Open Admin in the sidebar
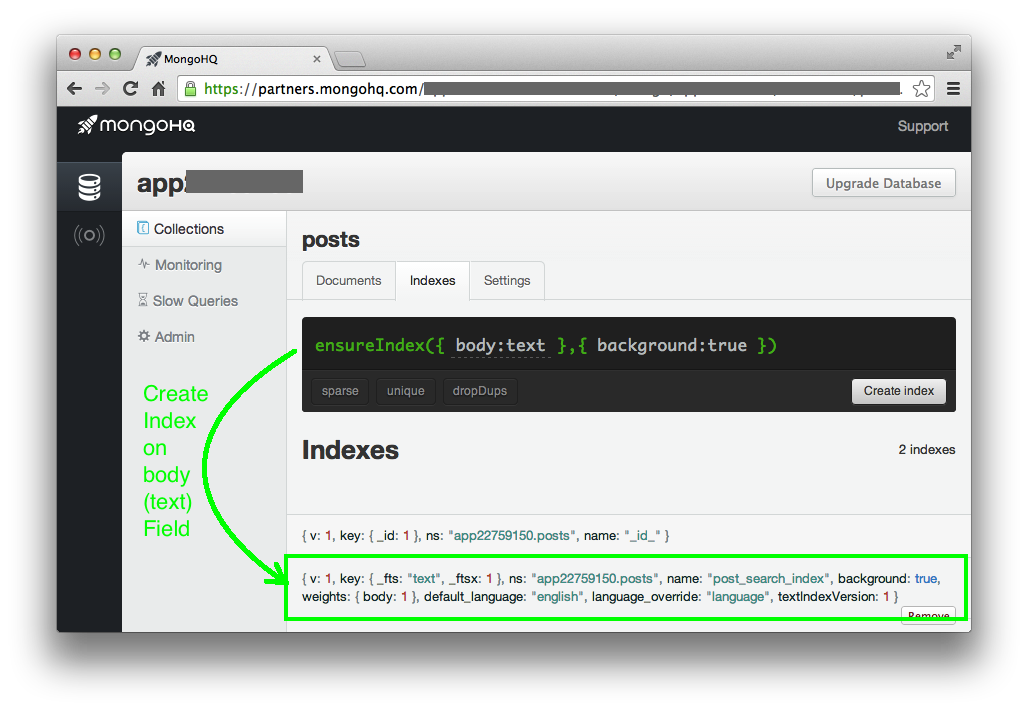Image resolution: width=1028 pixels, height=711 pixels. click(204, 337)
